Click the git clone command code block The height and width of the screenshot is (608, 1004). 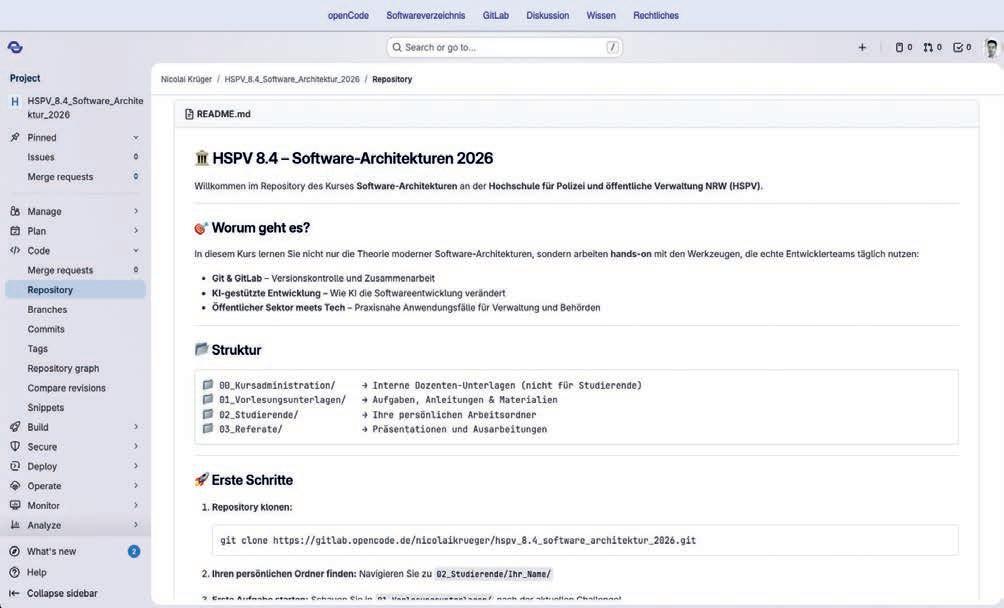(585, 540)
